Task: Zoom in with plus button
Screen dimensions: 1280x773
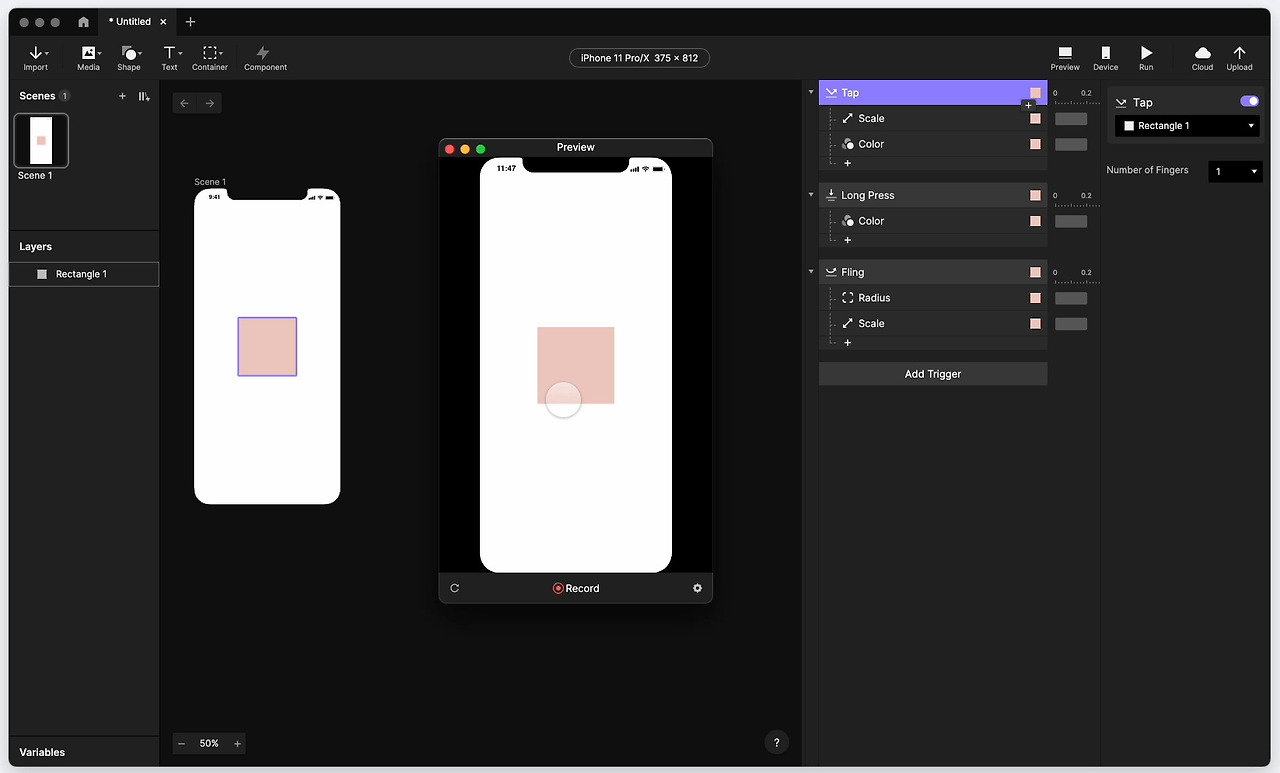Action: click(237, 744)
